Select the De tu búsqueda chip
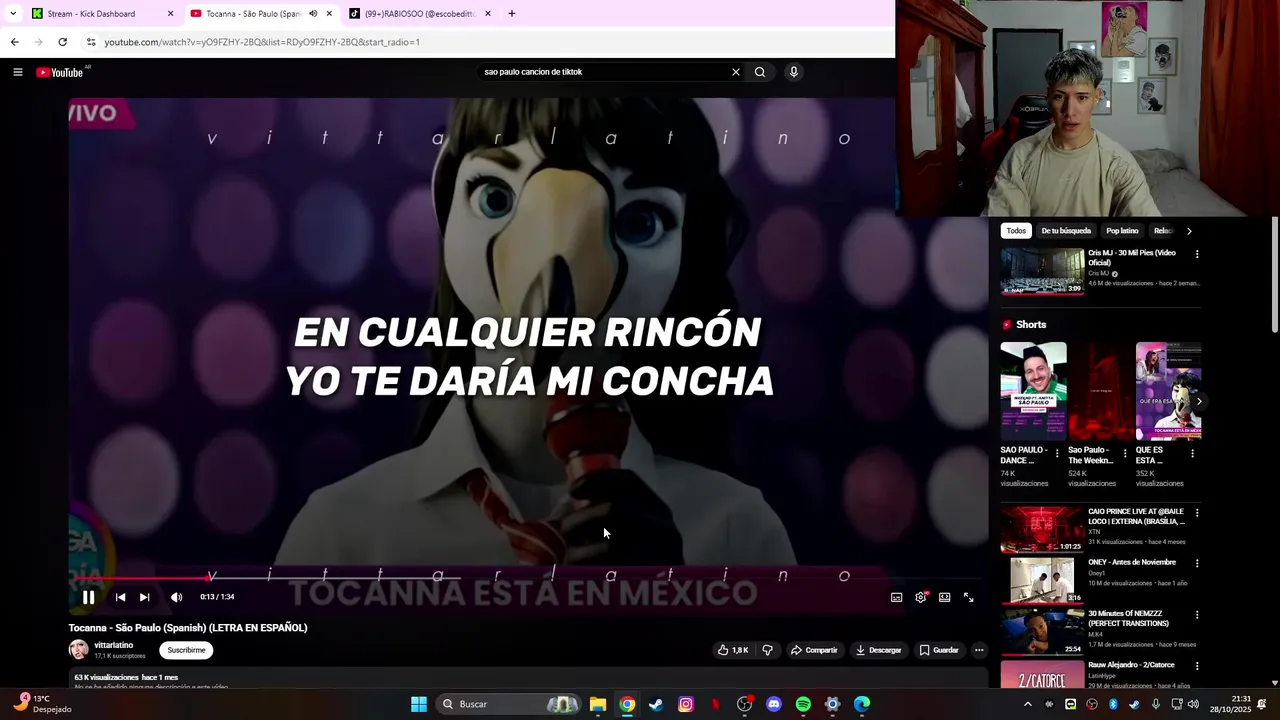 click(1066, 231)
